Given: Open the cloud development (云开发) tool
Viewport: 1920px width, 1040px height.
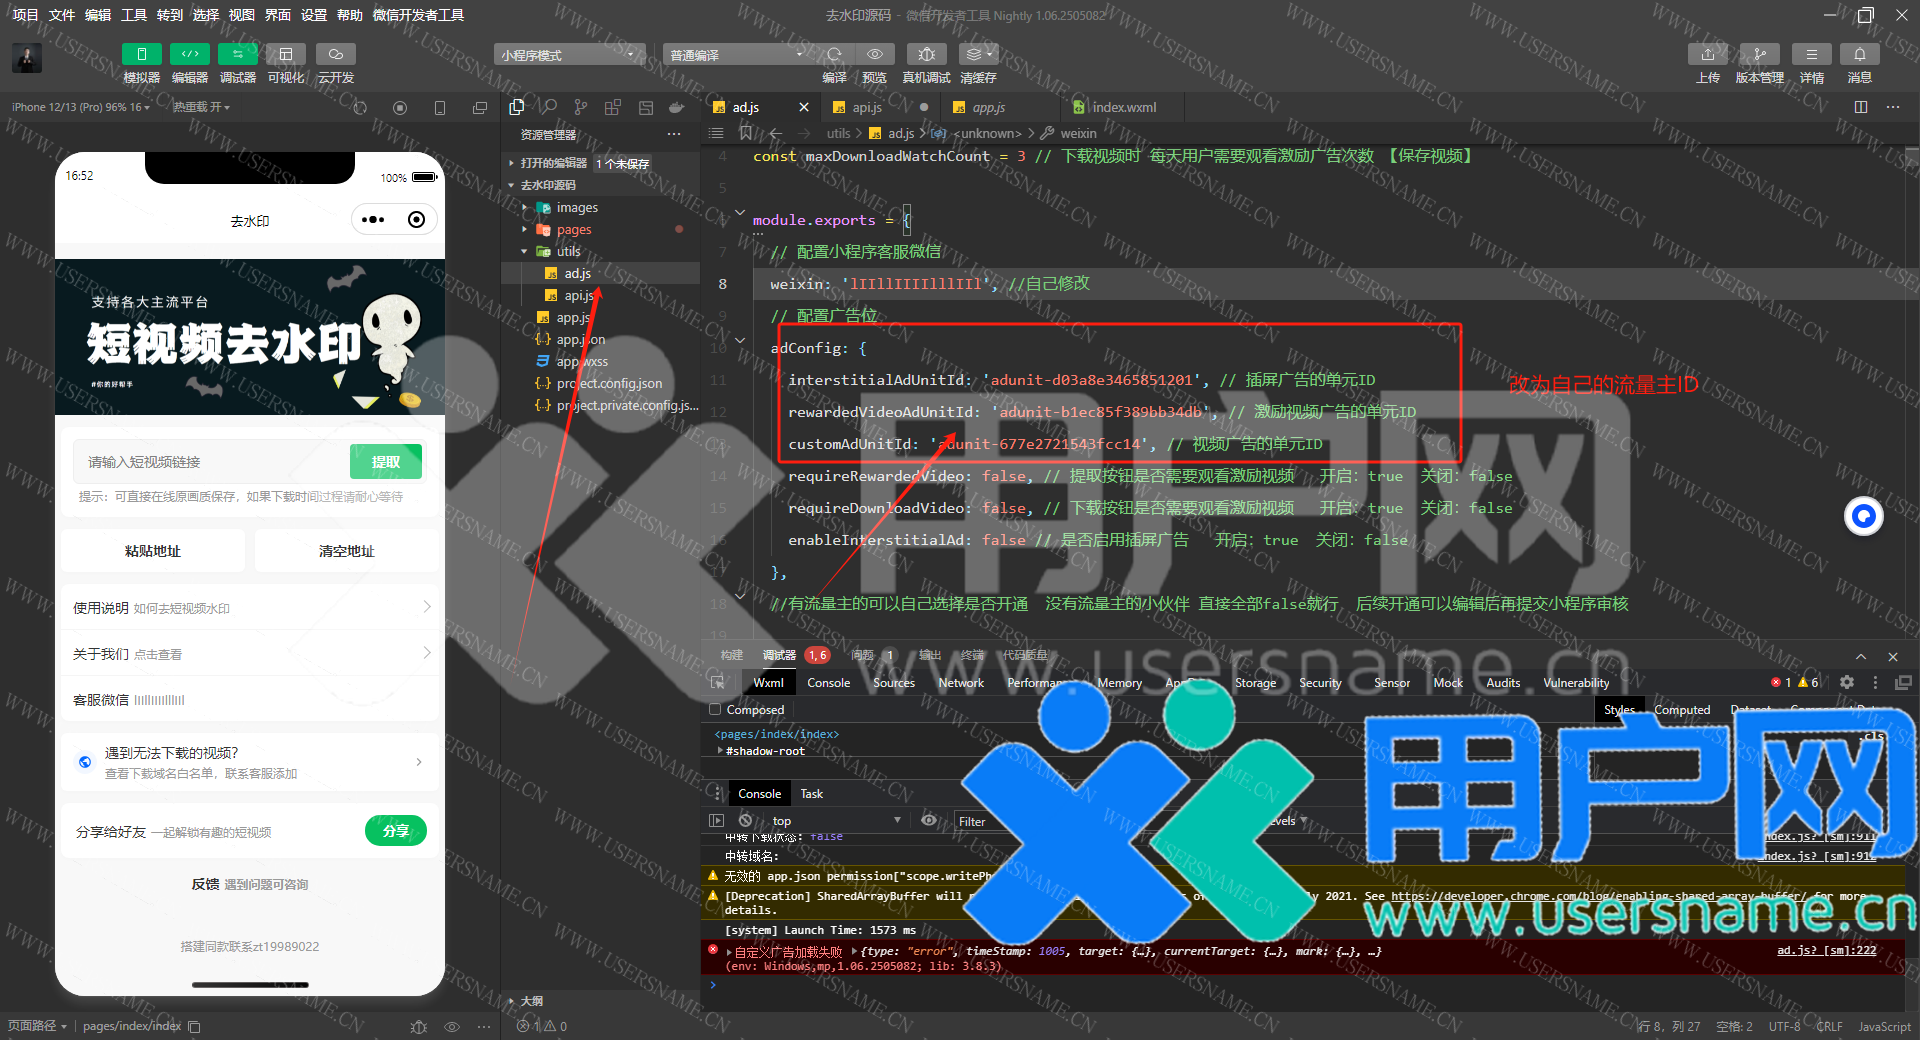Looking at the screenshot, I should point(335,55).
